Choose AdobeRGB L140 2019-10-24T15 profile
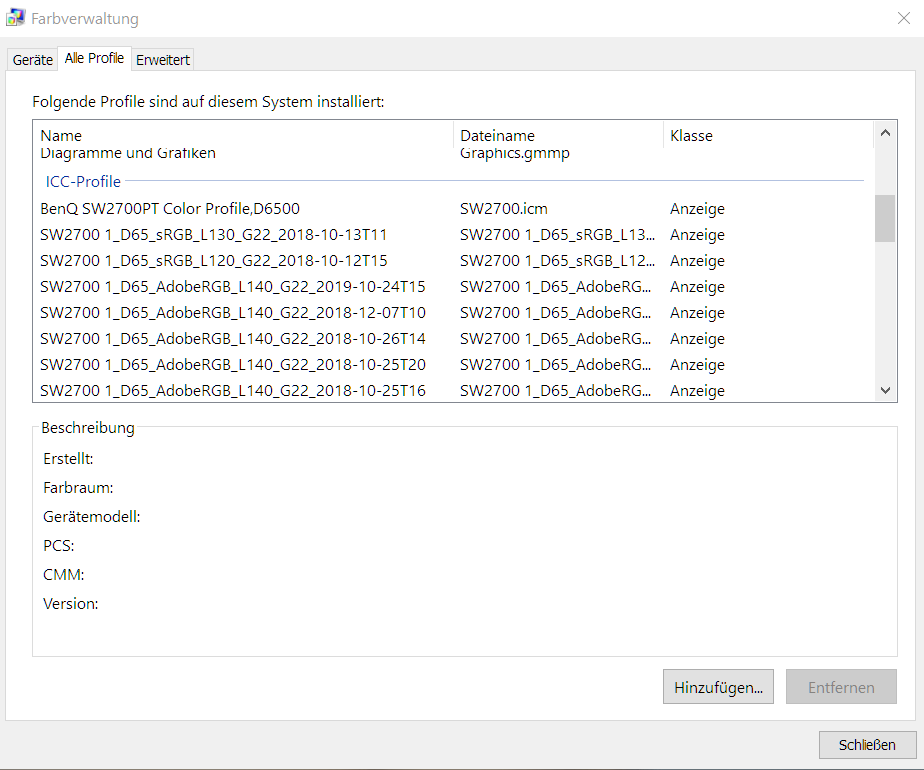 232,287
